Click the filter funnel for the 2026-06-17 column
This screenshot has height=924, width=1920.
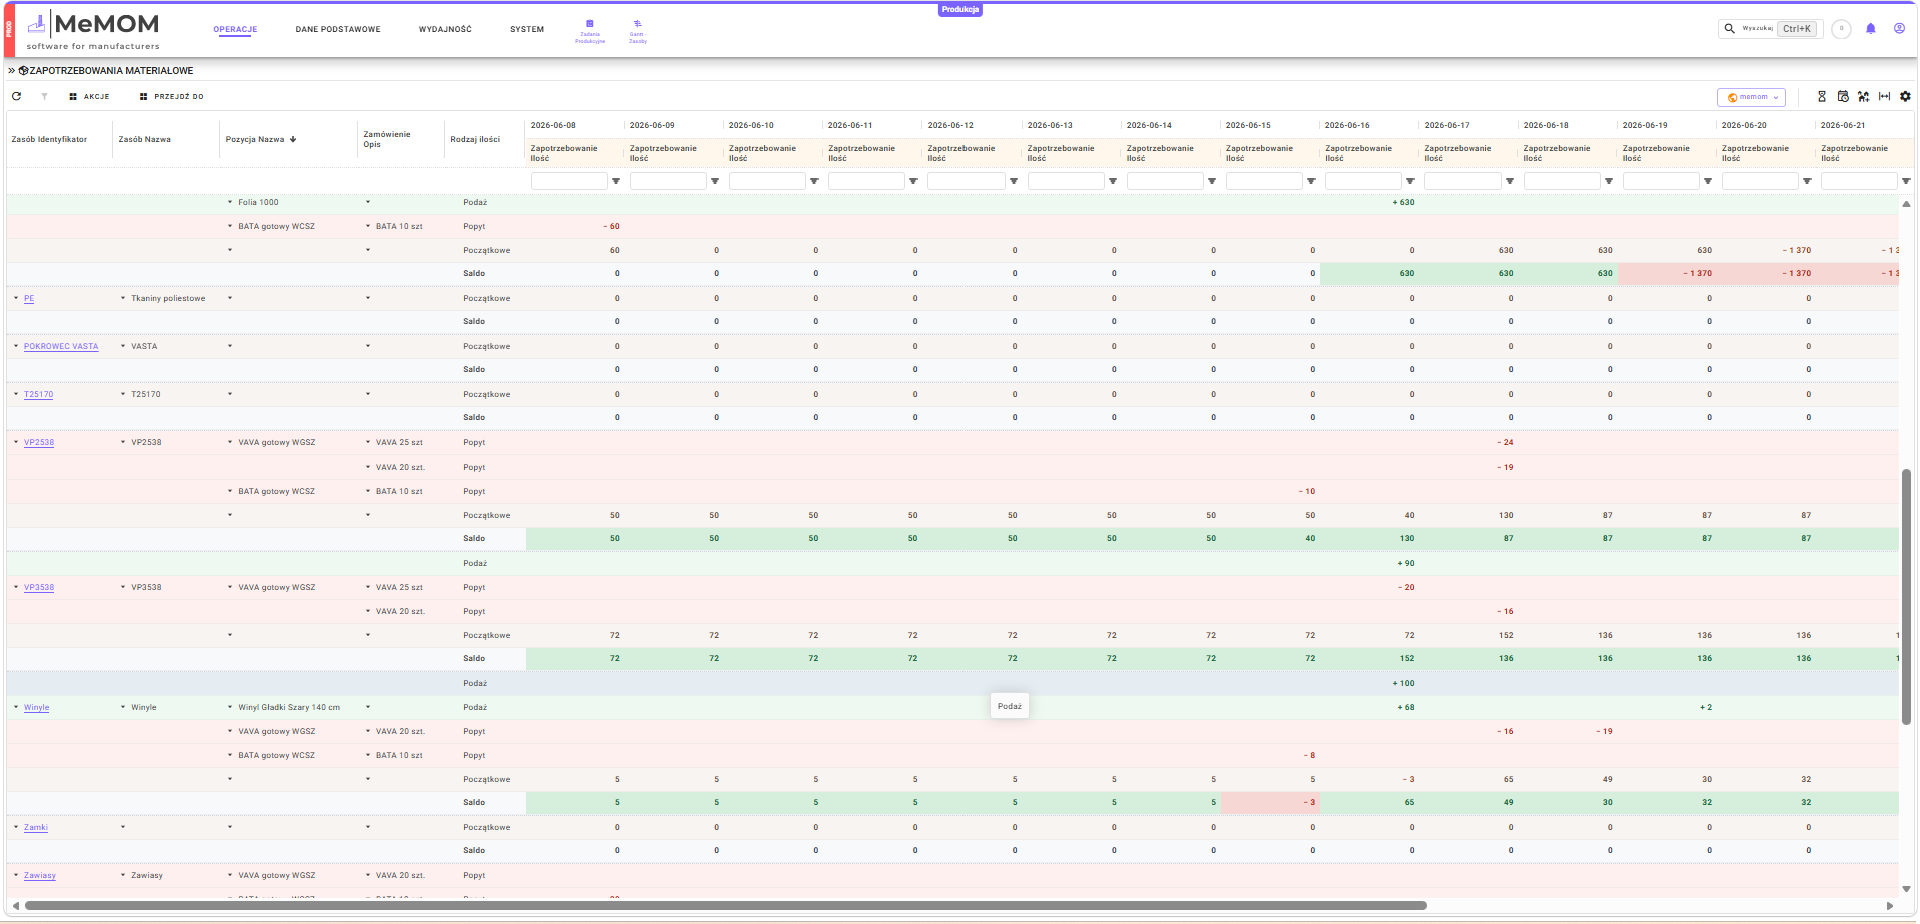[1510, 181]
